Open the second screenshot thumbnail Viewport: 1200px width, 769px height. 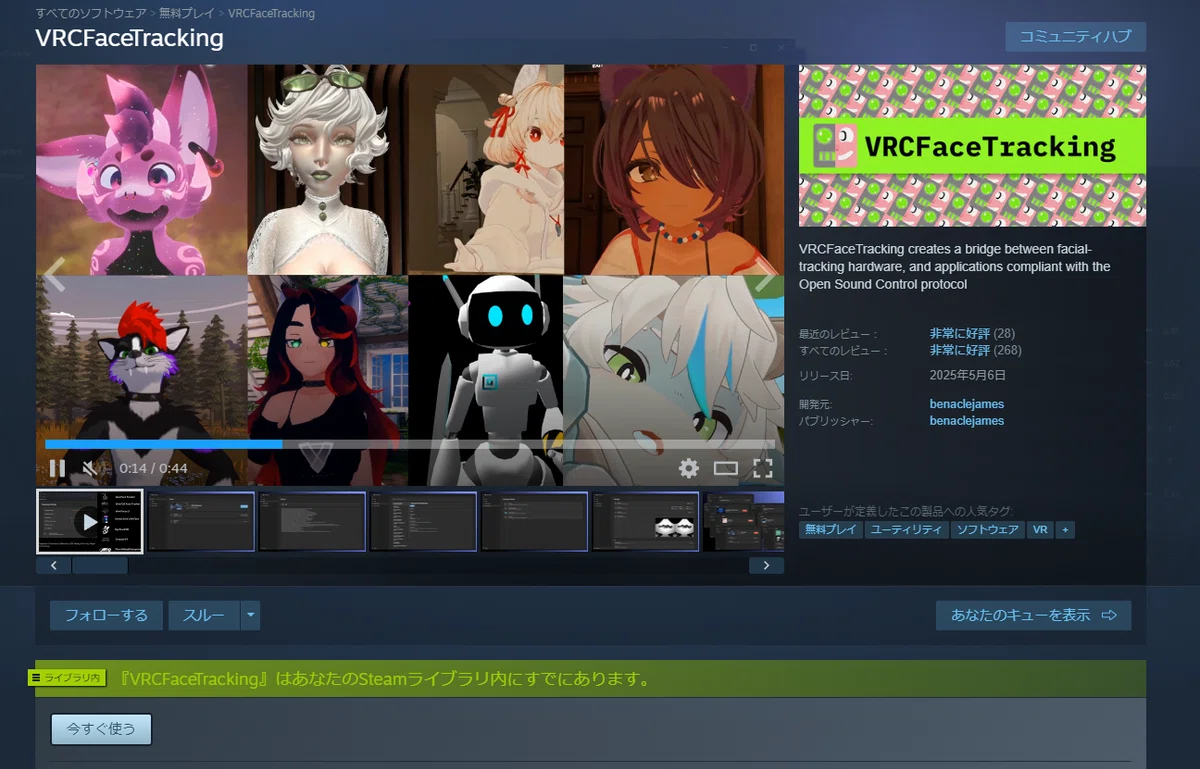point(201,521)
